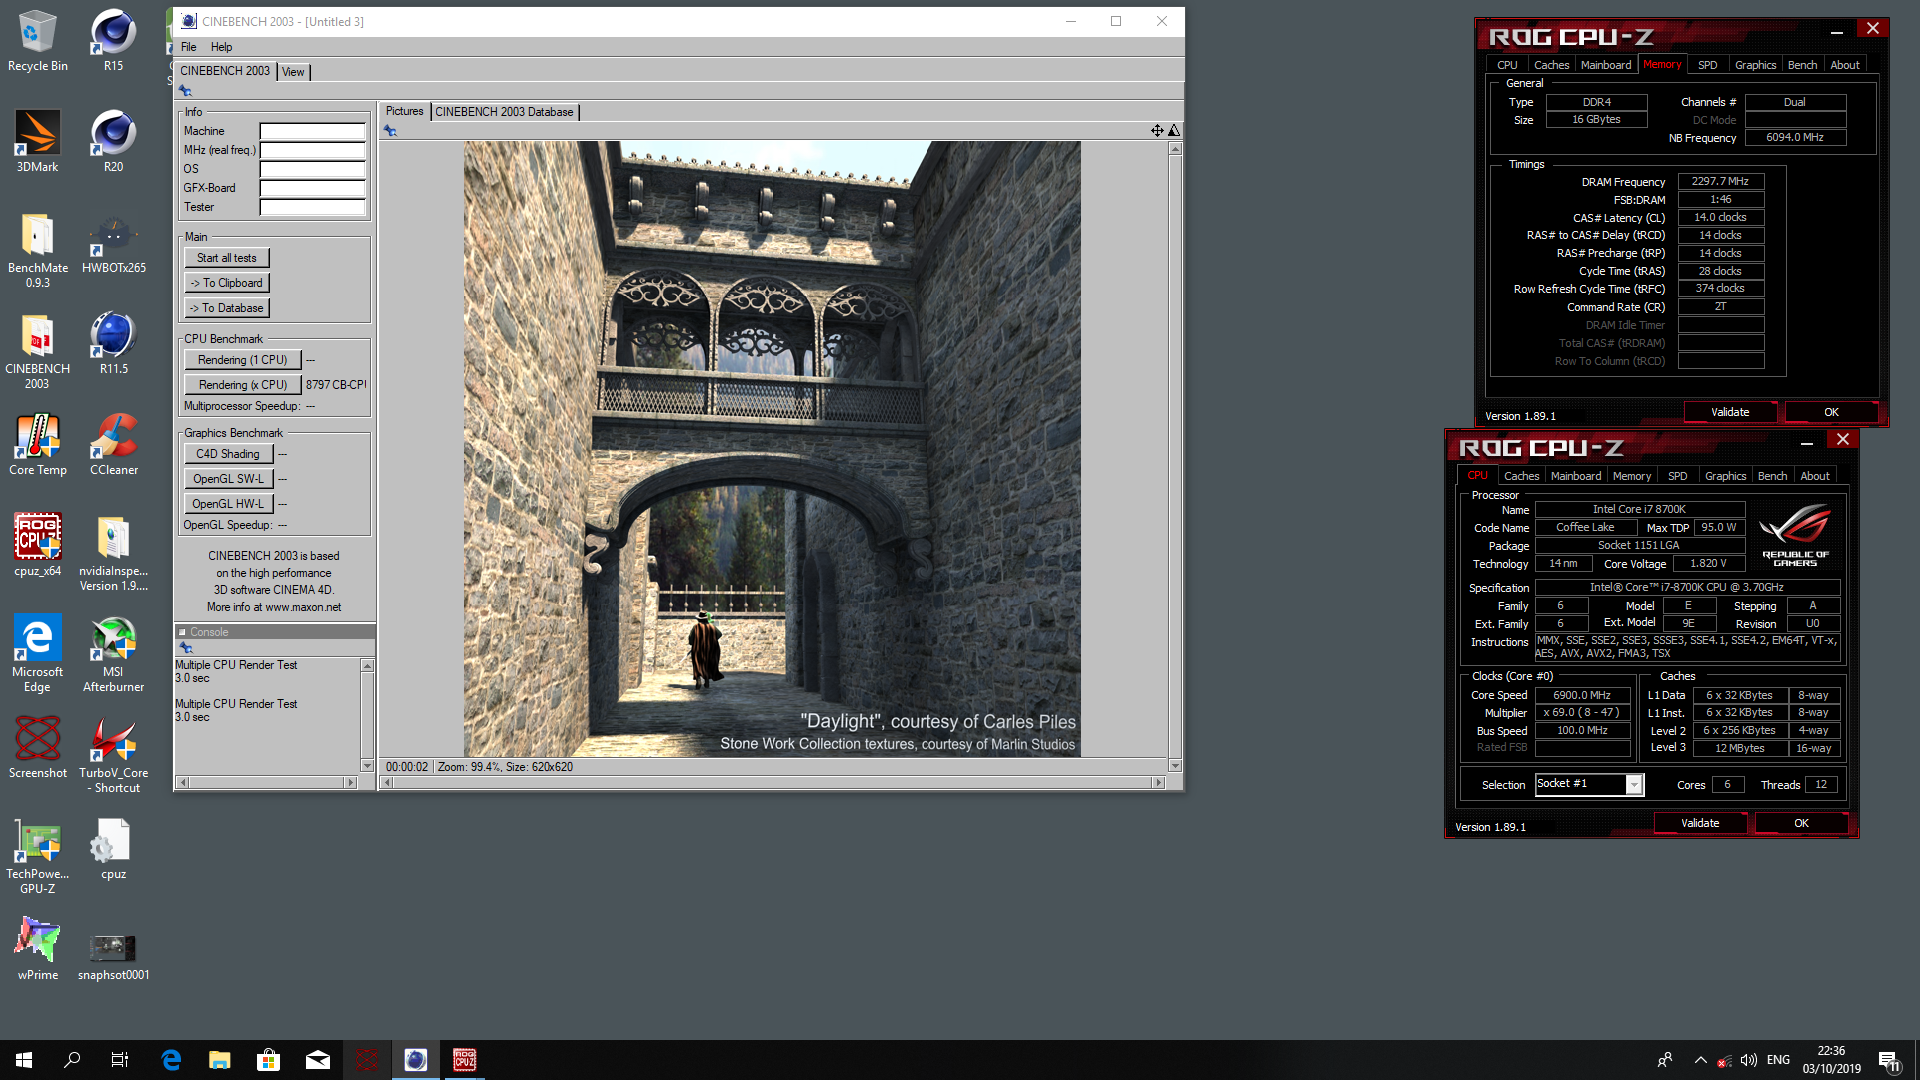The width and height of the screenshot is (1920, 1080).
Task: Run the Rendering (1 CPU) benchmark
Action: [x=242, y=360]
